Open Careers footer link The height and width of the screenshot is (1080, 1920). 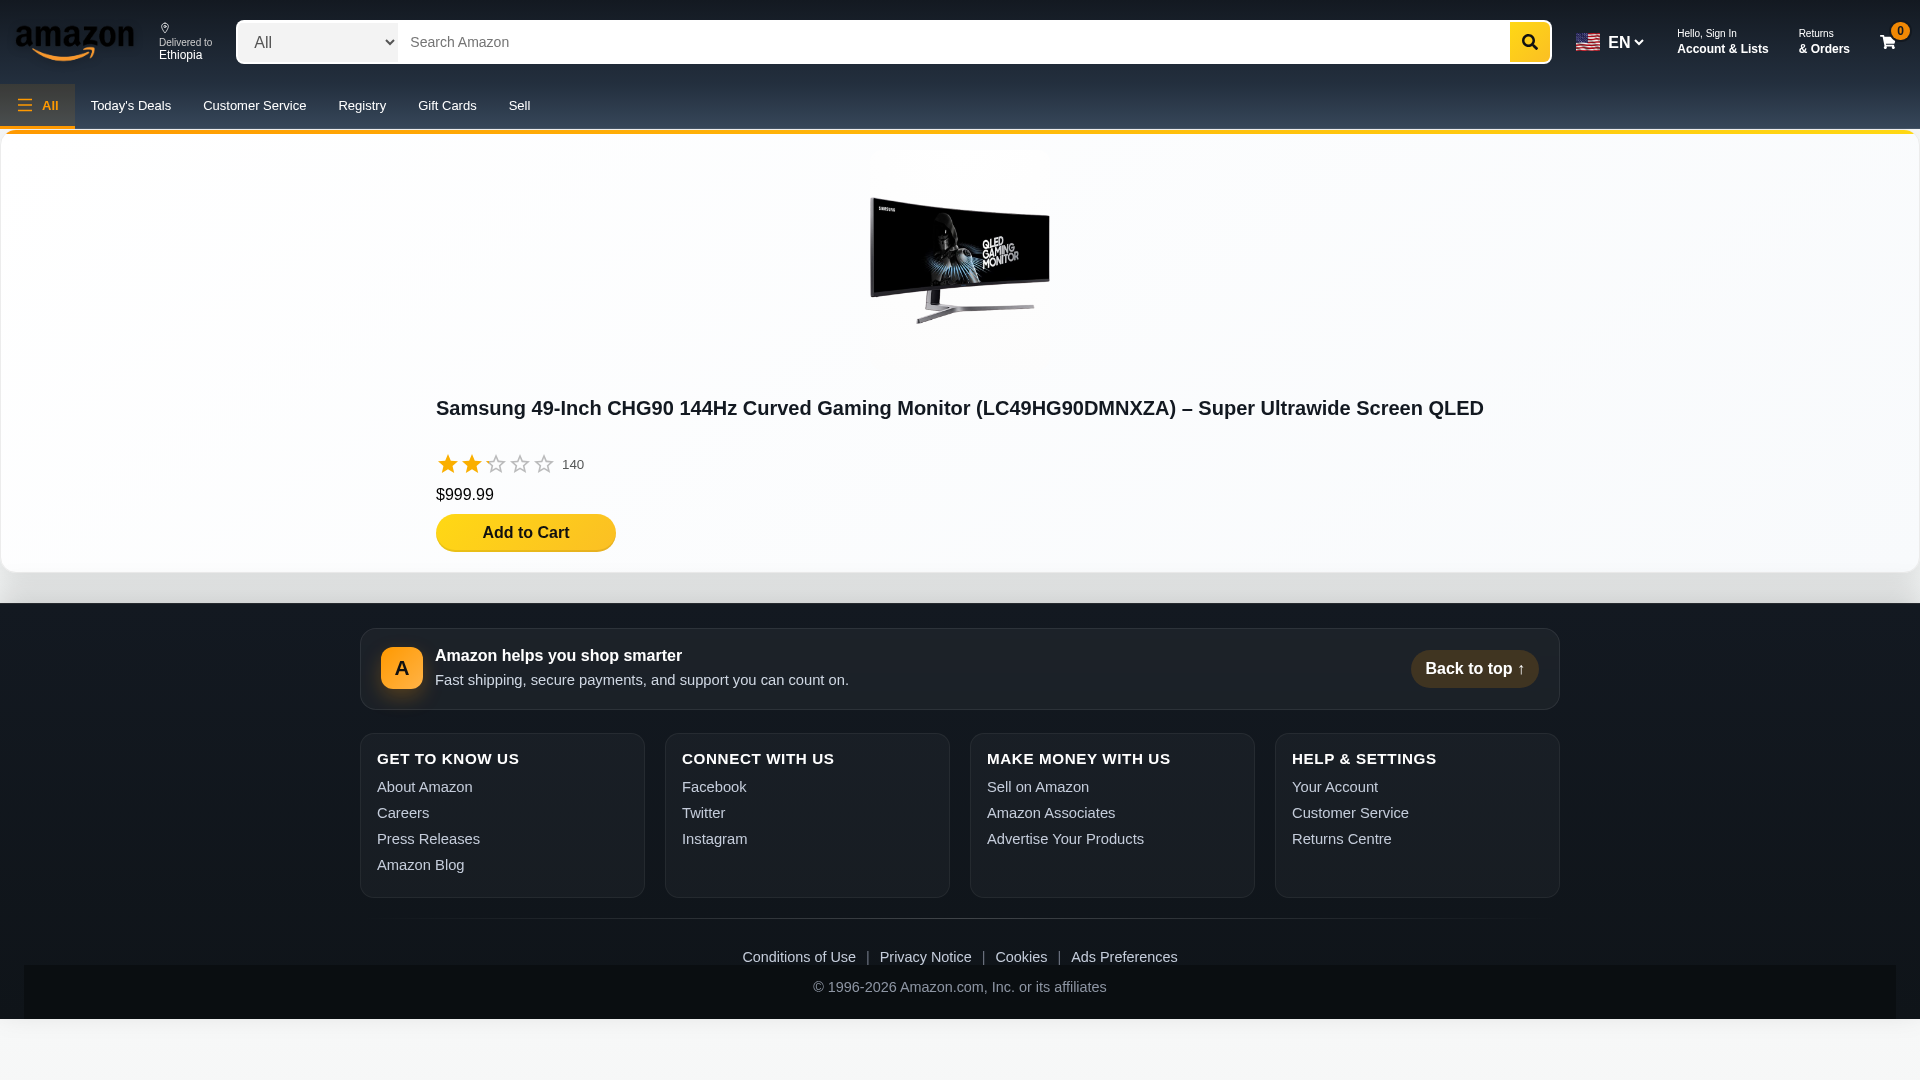(x=403, y=813)
